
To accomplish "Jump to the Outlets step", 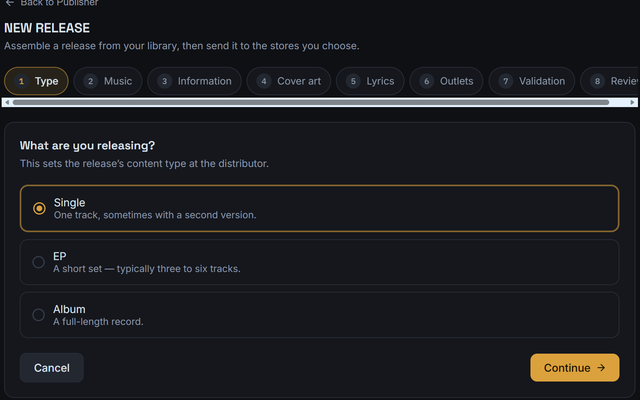I will click(446, 81).
